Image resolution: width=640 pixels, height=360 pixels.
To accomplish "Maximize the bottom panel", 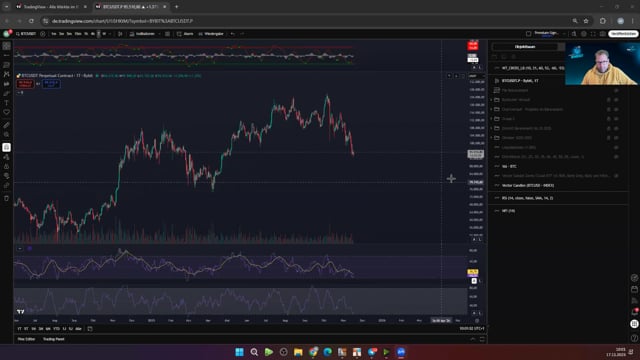I will click(482, 339).
